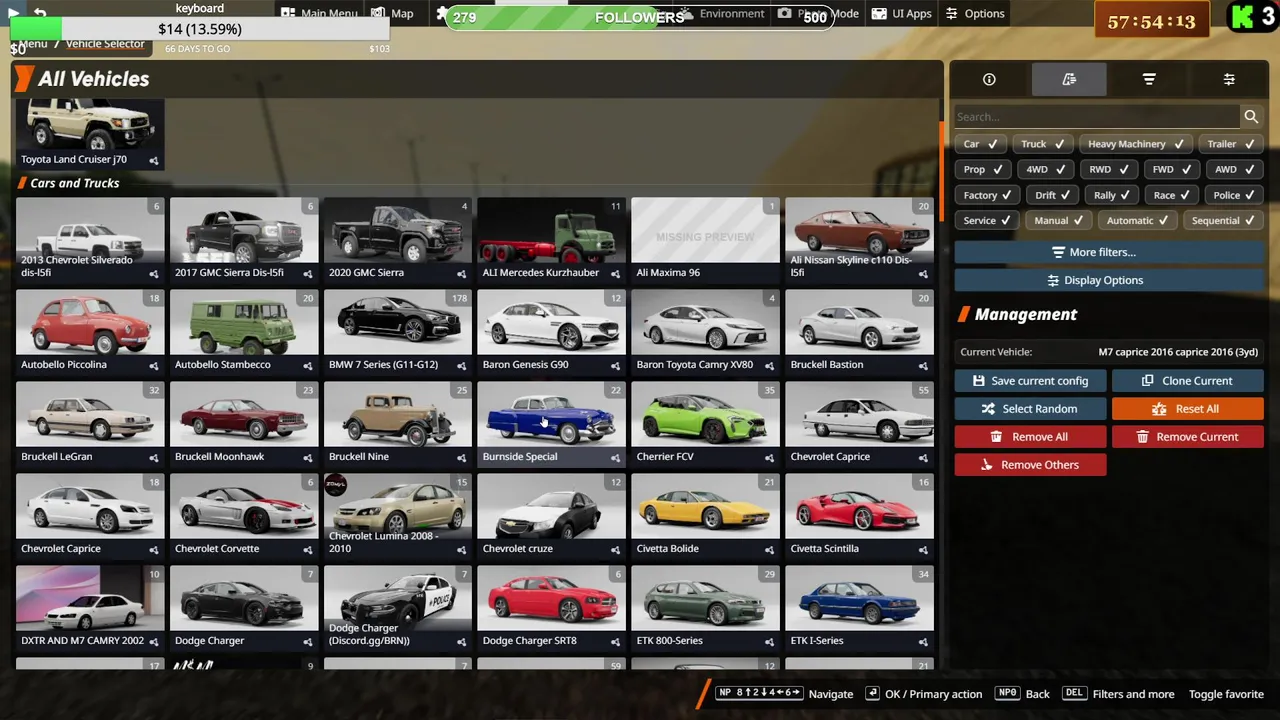Click the search magnifier icon
Screen dimensions: 1280x720
click(x=1251, y=117)
